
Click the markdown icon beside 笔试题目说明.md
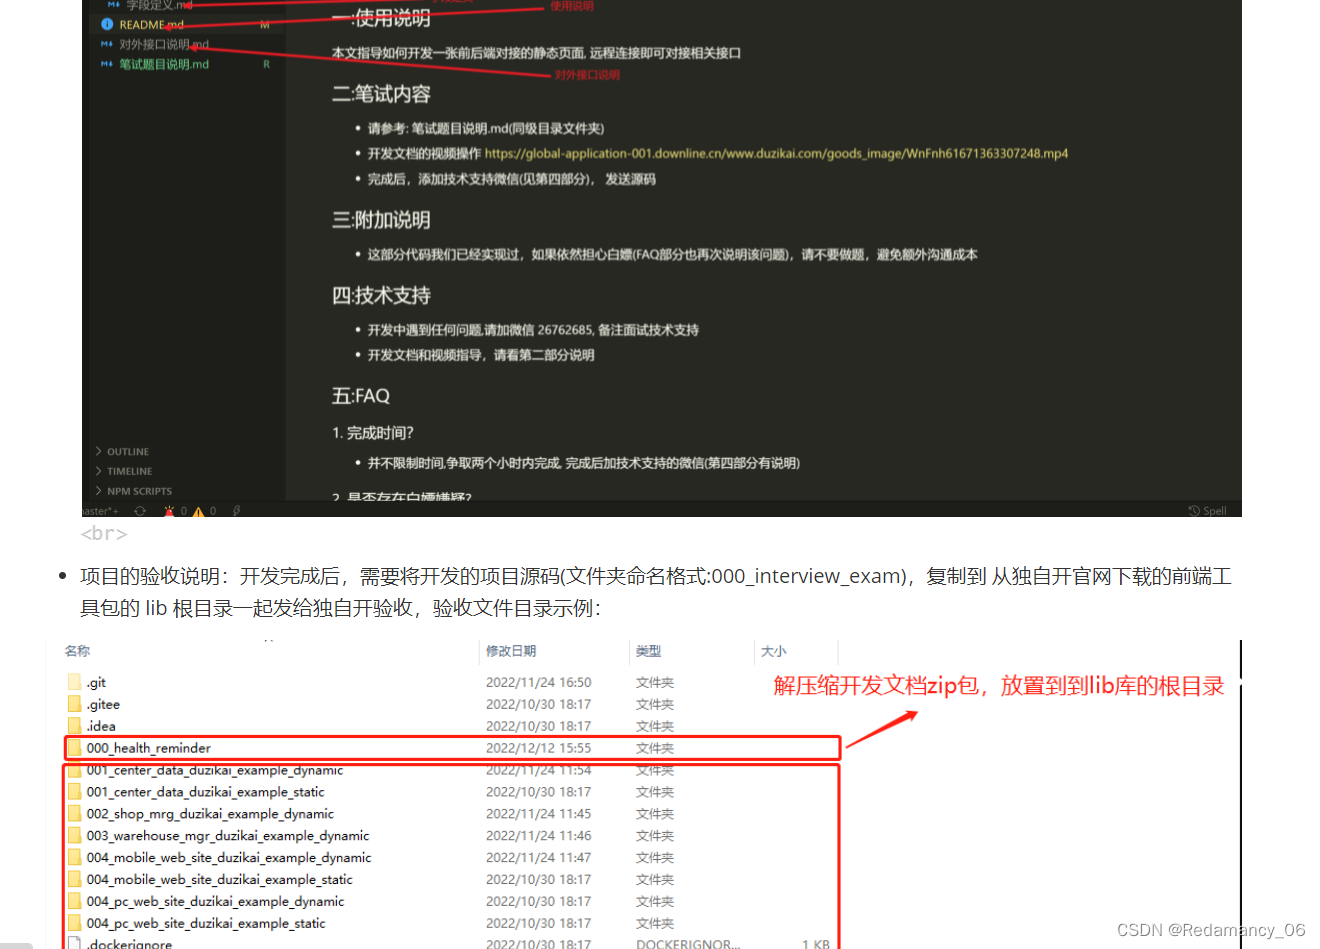point(107,64)
